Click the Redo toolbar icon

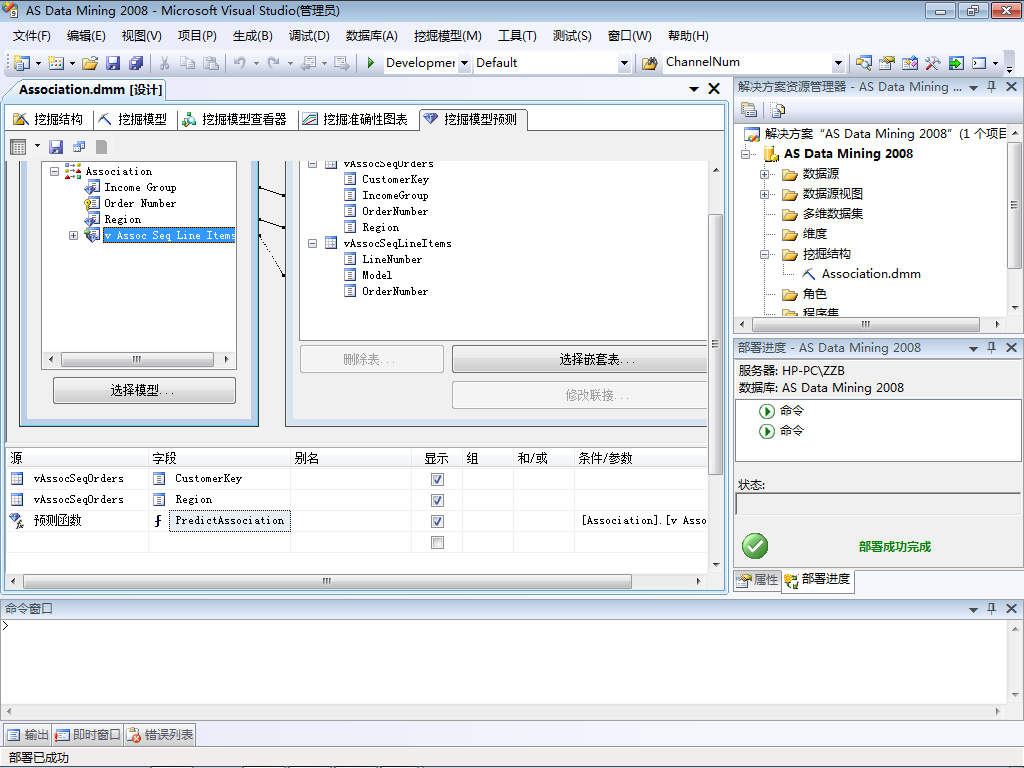pyautogui.click(x=274, y=63)
